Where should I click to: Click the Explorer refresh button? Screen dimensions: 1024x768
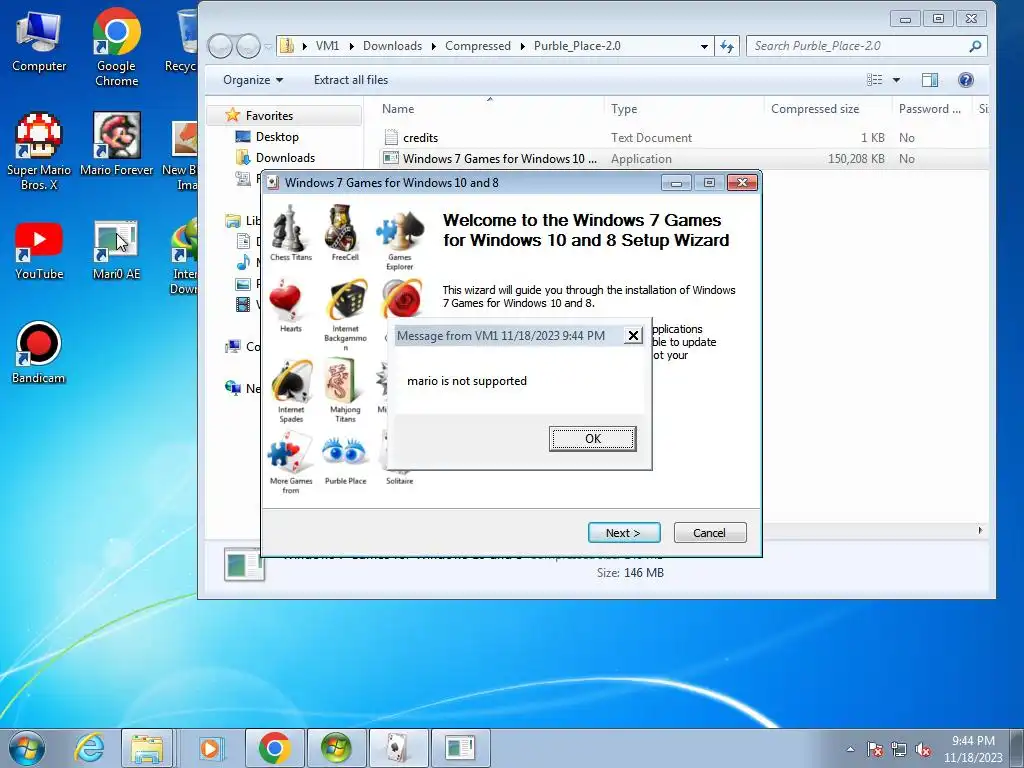(727, 46)
